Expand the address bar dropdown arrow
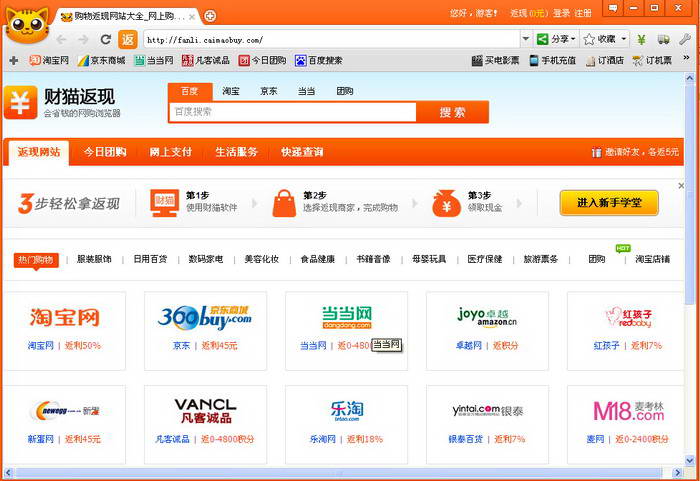 tap(525, 39)
